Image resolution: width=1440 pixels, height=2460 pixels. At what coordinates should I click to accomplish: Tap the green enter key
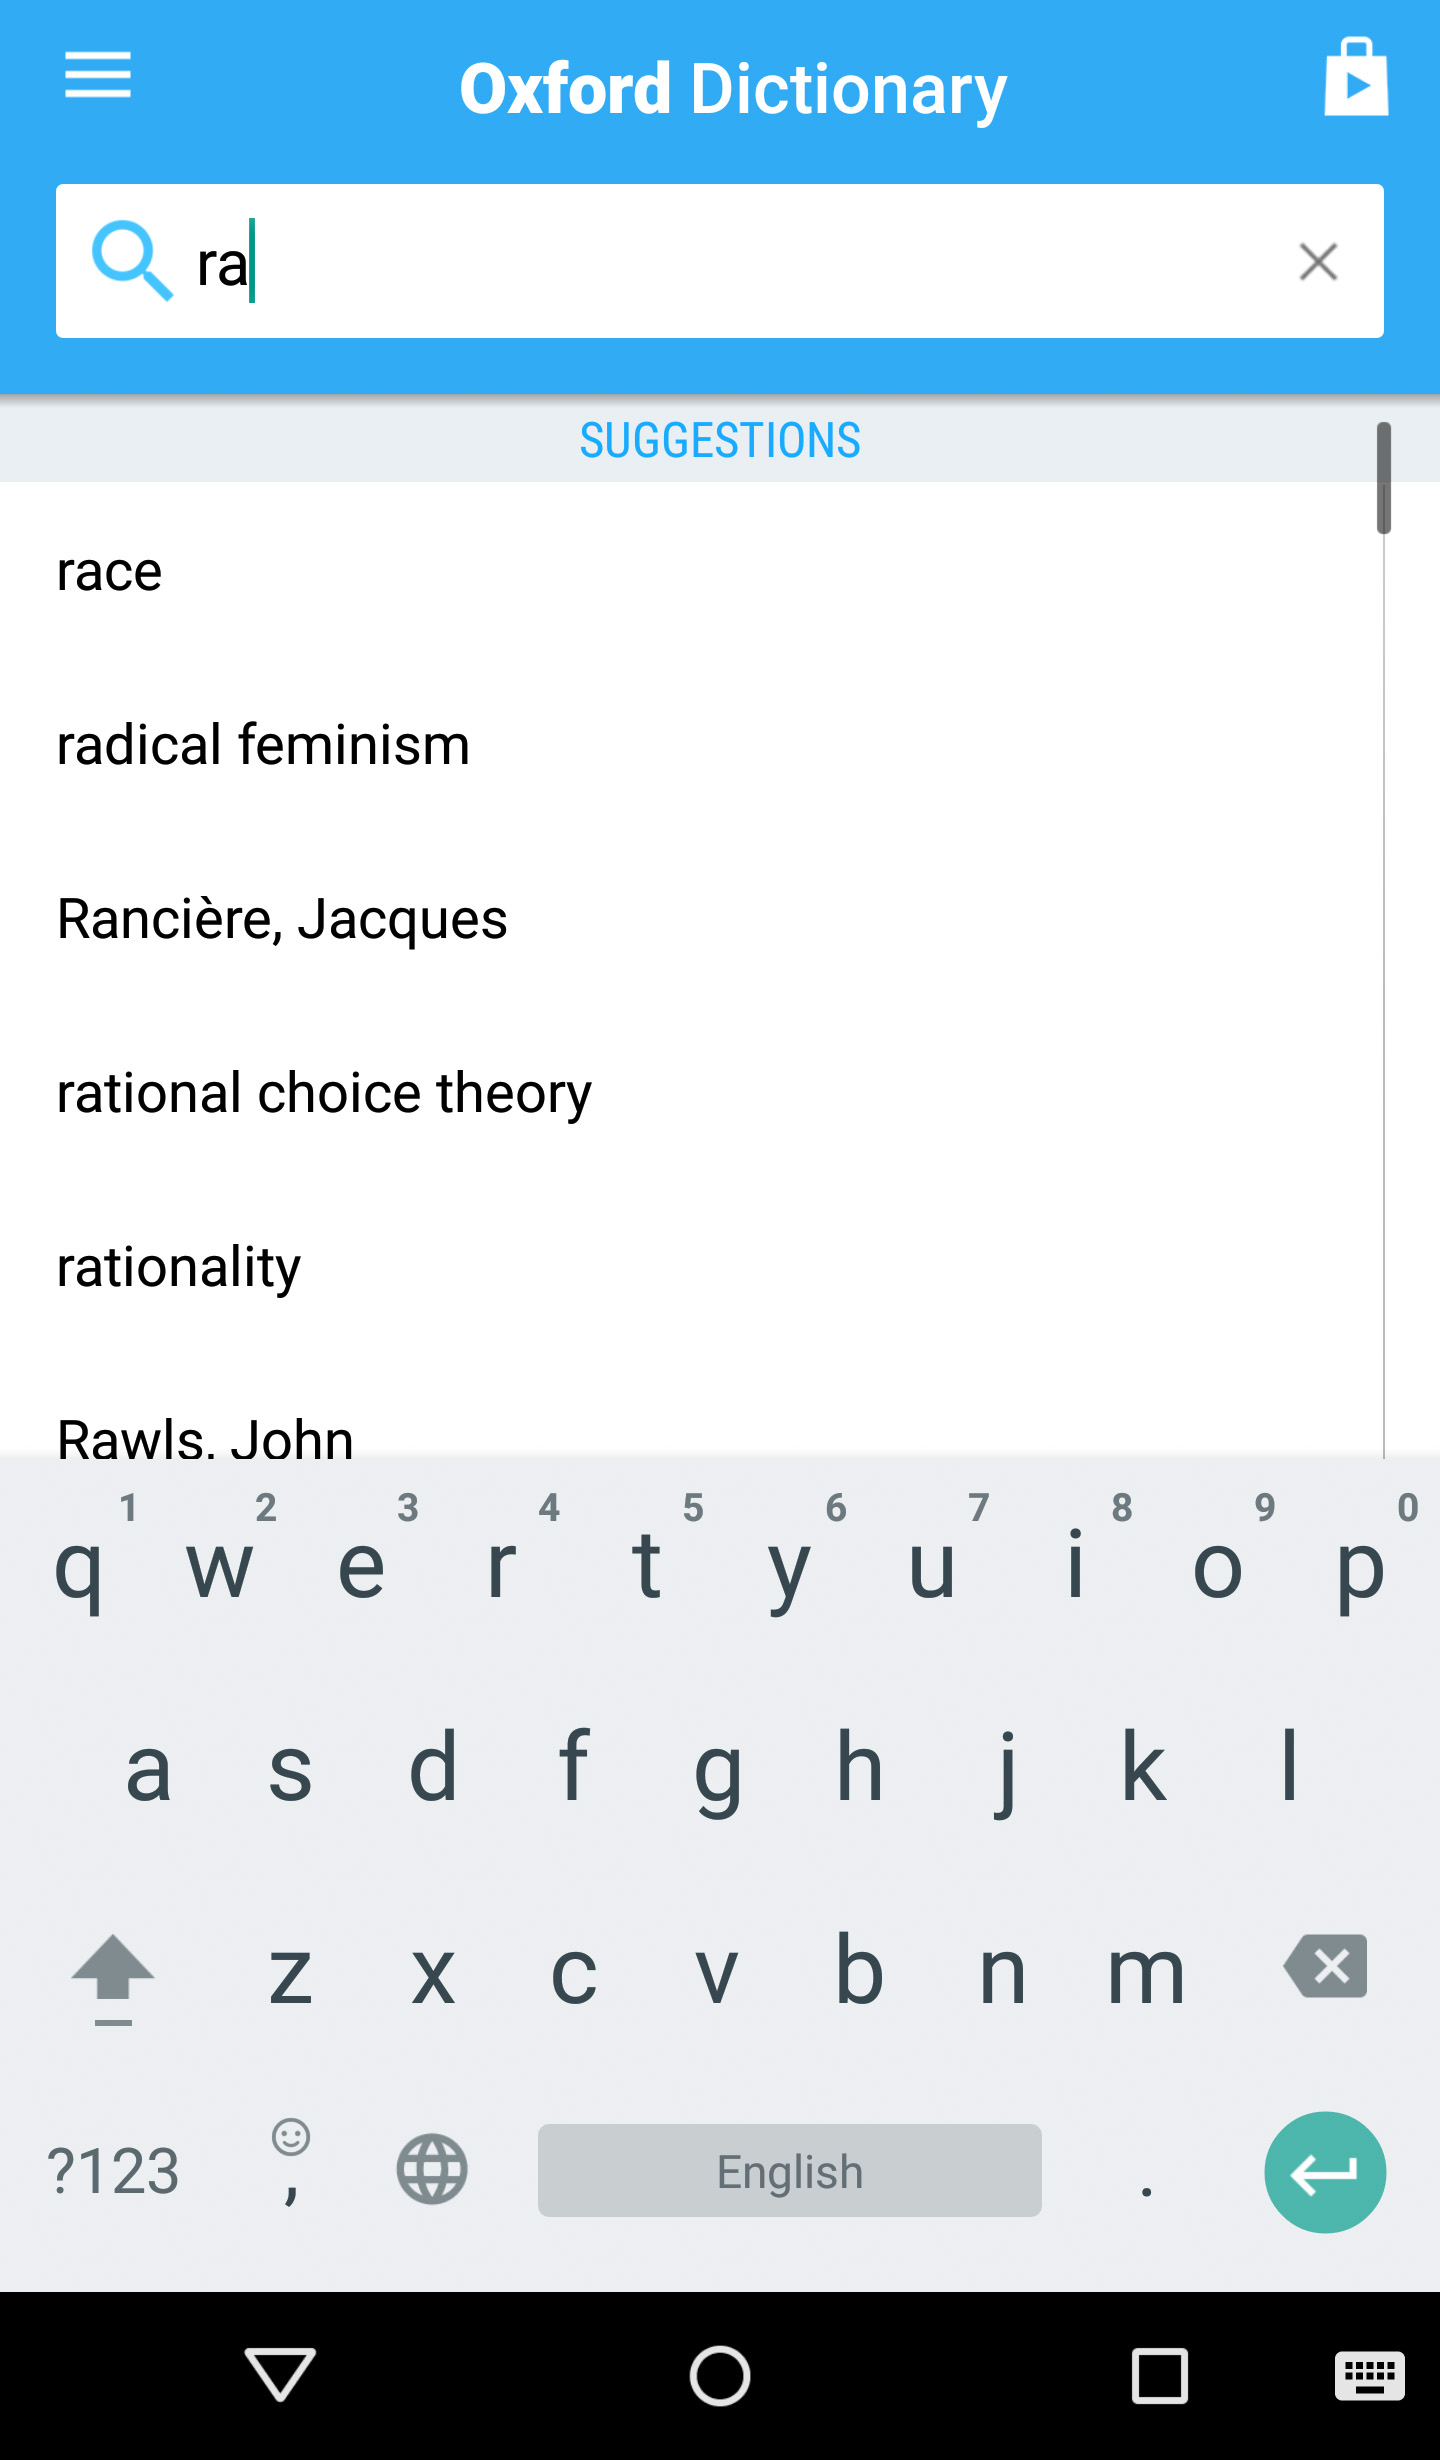point(1326,2170)
